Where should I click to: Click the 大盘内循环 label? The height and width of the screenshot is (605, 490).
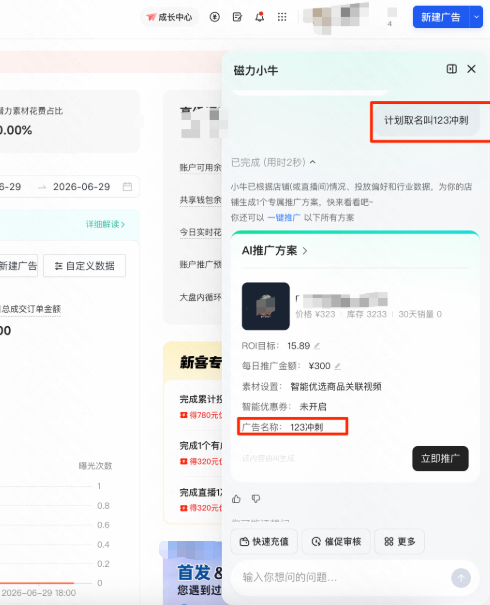tap(200, 297)
